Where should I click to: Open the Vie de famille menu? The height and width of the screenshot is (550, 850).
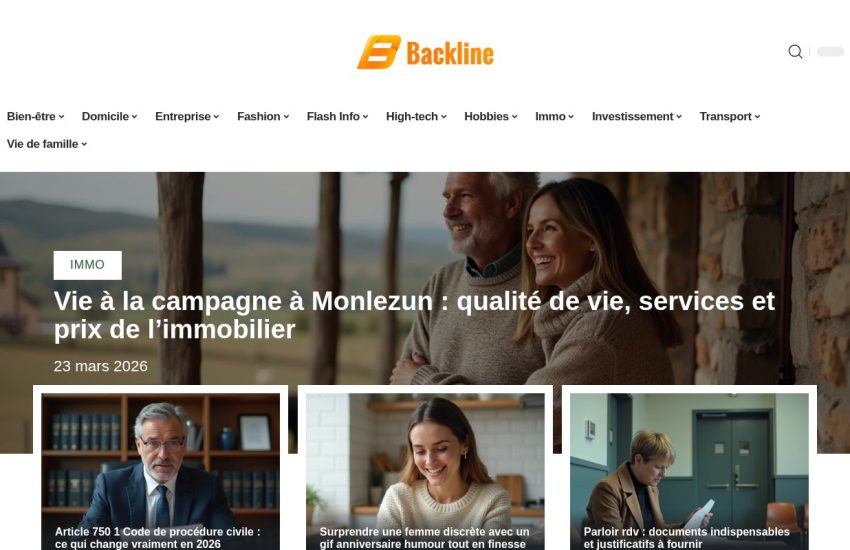(x=47, y=144)
